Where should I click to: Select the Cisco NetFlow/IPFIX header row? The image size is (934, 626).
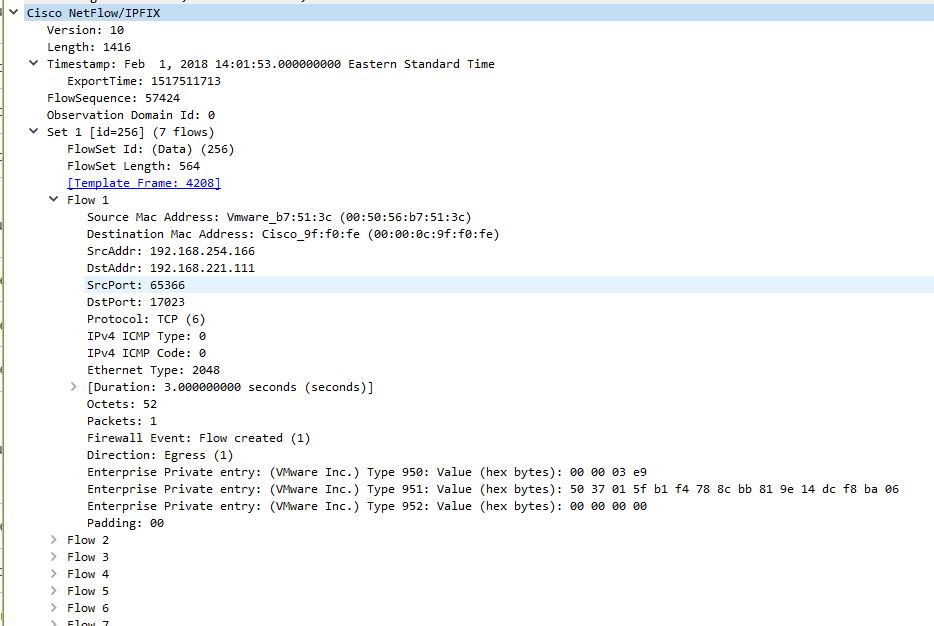pos(479,13)
